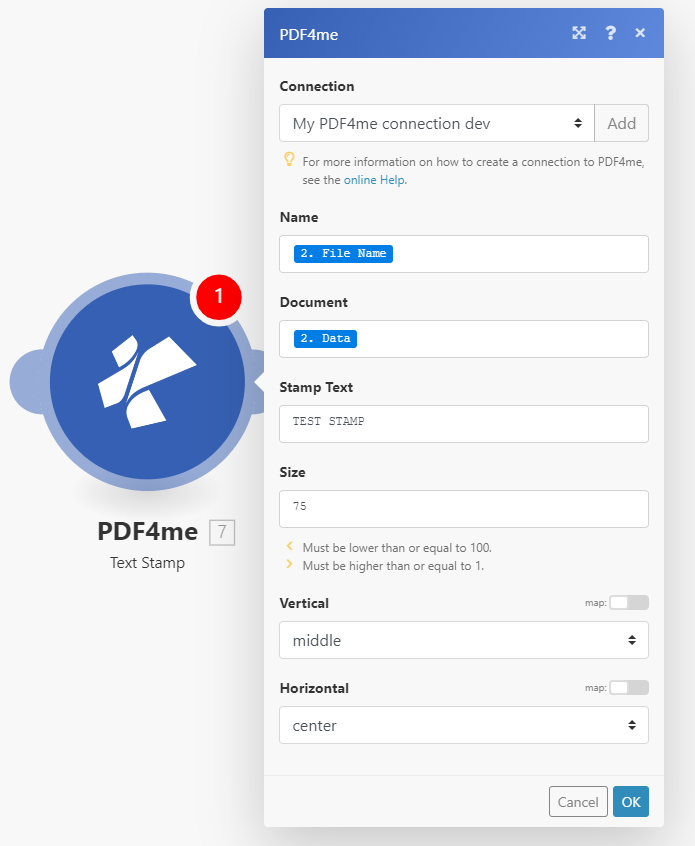
Task: Click inside the Name input field
Action: point(464,254)
